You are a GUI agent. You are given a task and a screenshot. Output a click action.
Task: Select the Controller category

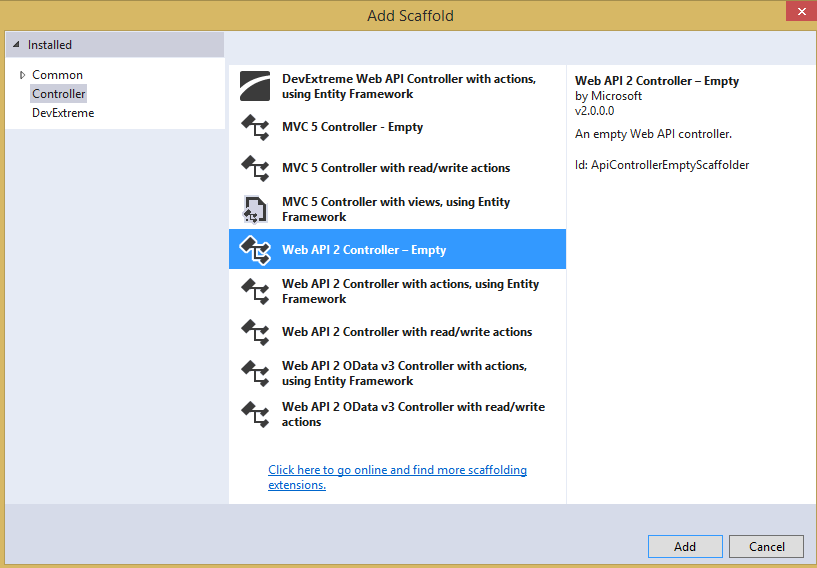click(x=58, y=94)
